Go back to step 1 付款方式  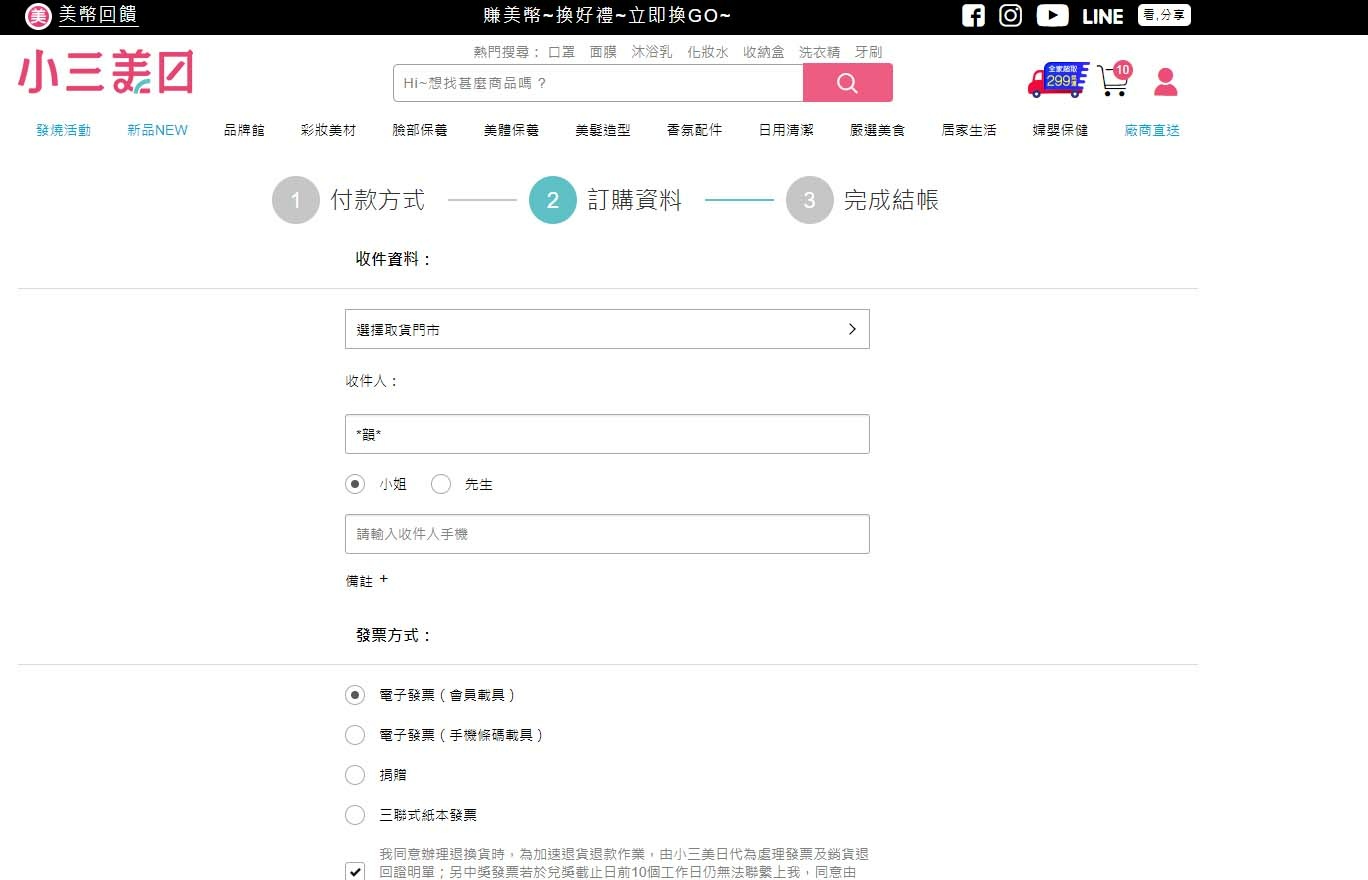pyautogui.click(x=349, y=200)
